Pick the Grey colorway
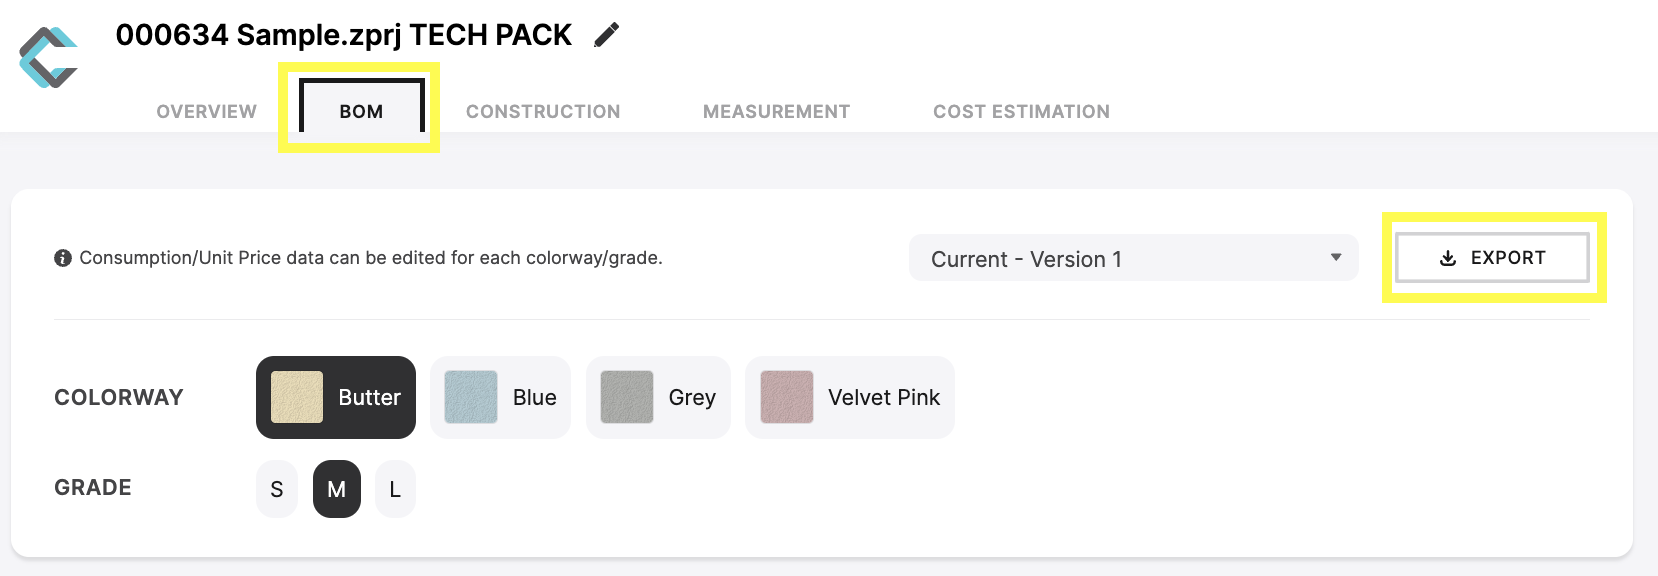The width and height of the screenshot is (1658, 576). [x=658, y=397]
